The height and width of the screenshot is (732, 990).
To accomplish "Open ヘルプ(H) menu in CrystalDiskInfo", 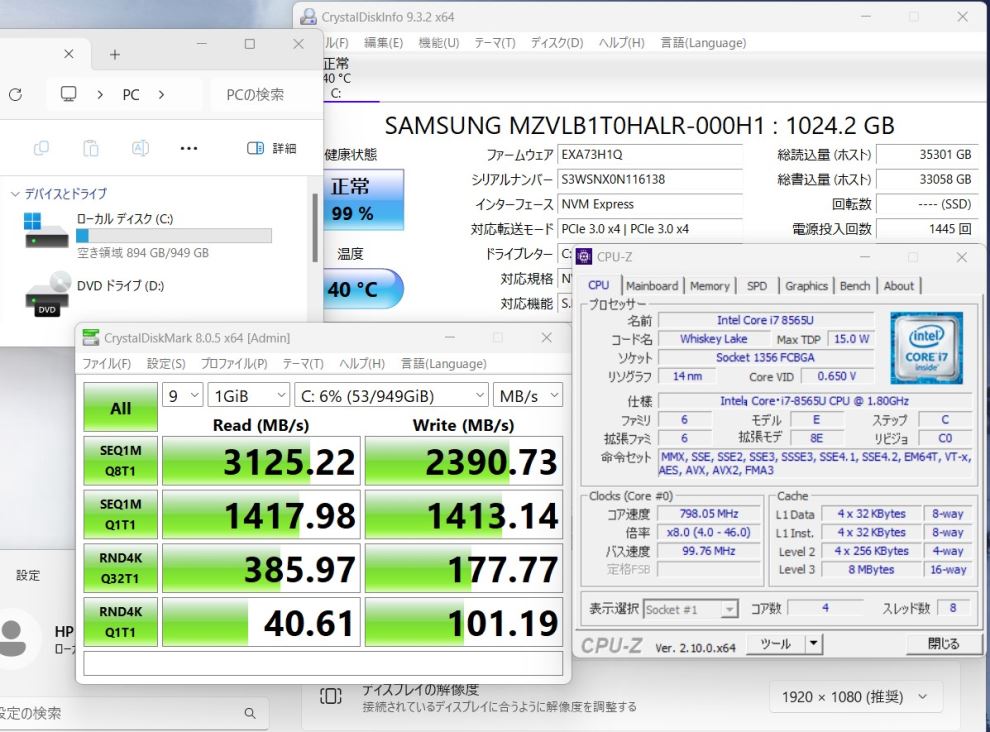I will (621, 43).
